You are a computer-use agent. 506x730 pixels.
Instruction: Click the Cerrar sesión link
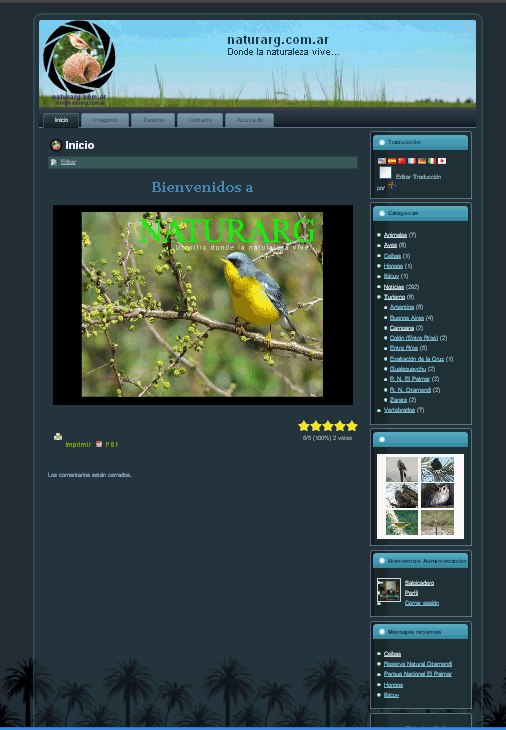[422, 603]
